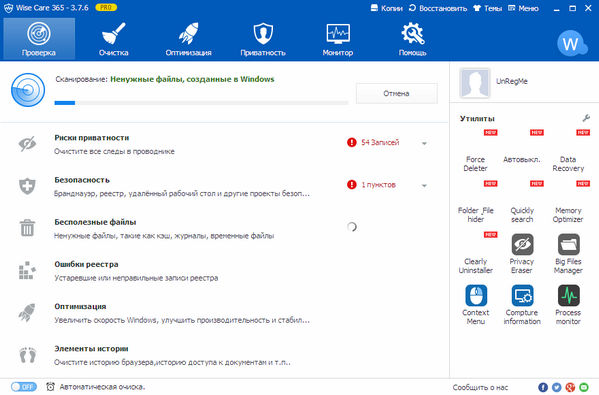599x395 pixels.
Task: Open the Темы themes menu
Action: click(487, 8)
